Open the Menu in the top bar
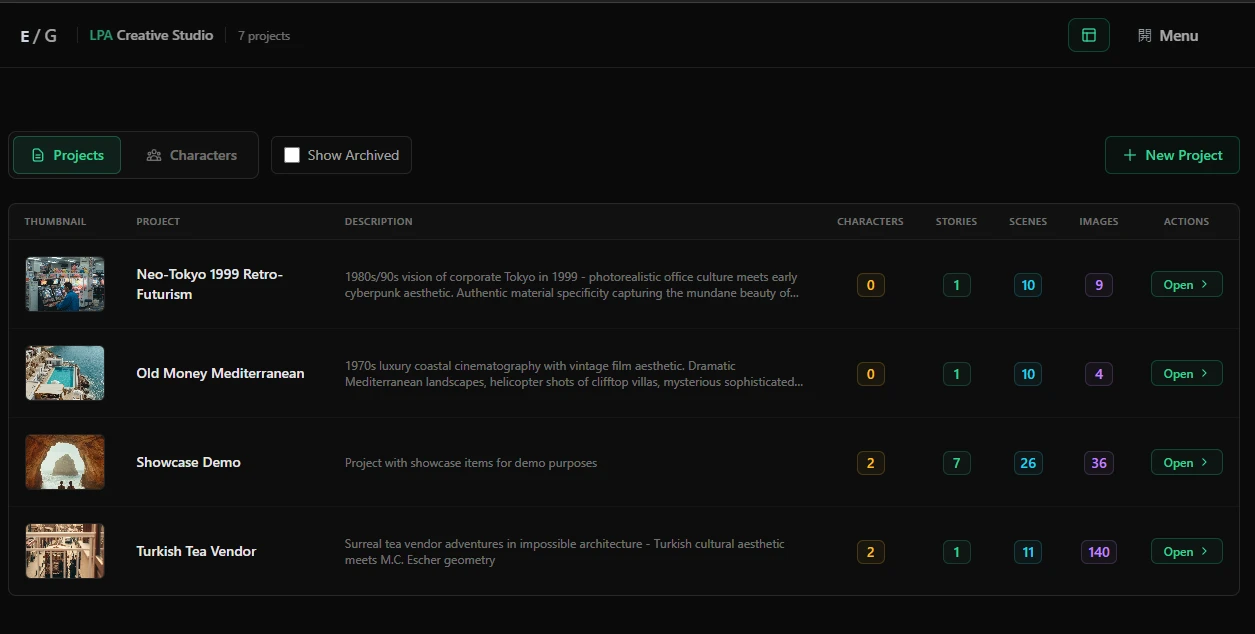Screen dimensions: 1255x634 coord(1167,34)
